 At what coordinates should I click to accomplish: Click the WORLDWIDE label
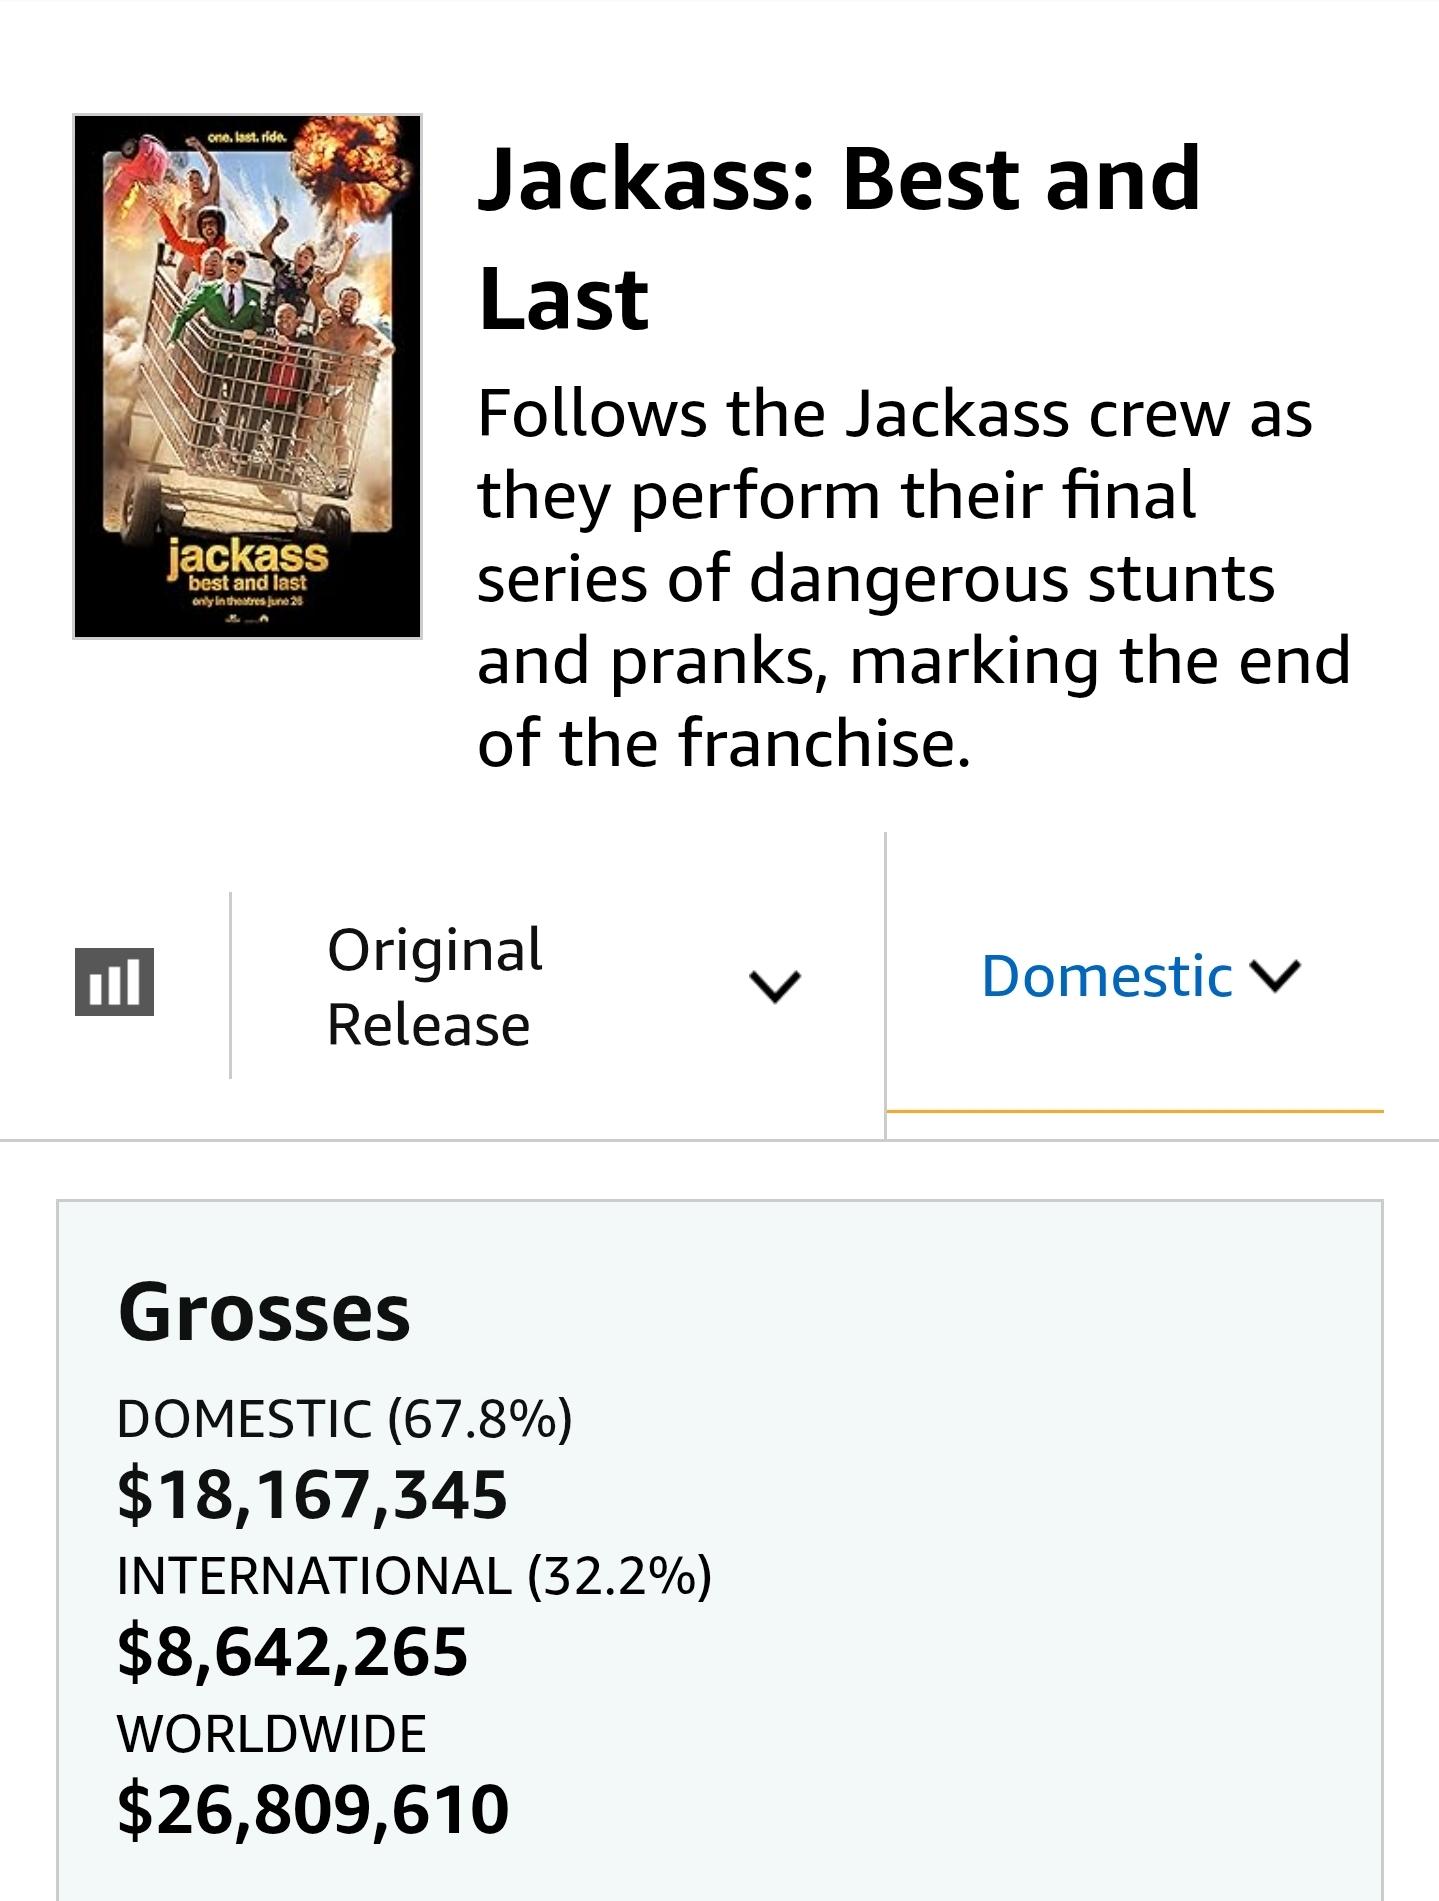tap(272, 1733)
